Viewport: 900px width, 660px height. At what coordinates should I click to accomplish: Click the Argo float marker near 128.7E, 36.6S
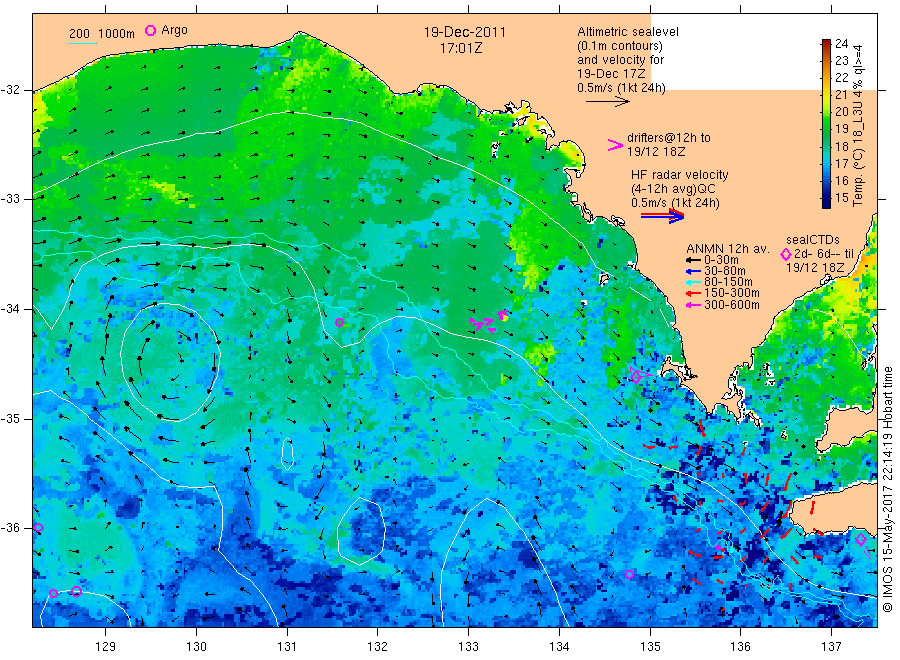(x=76, y=591)
